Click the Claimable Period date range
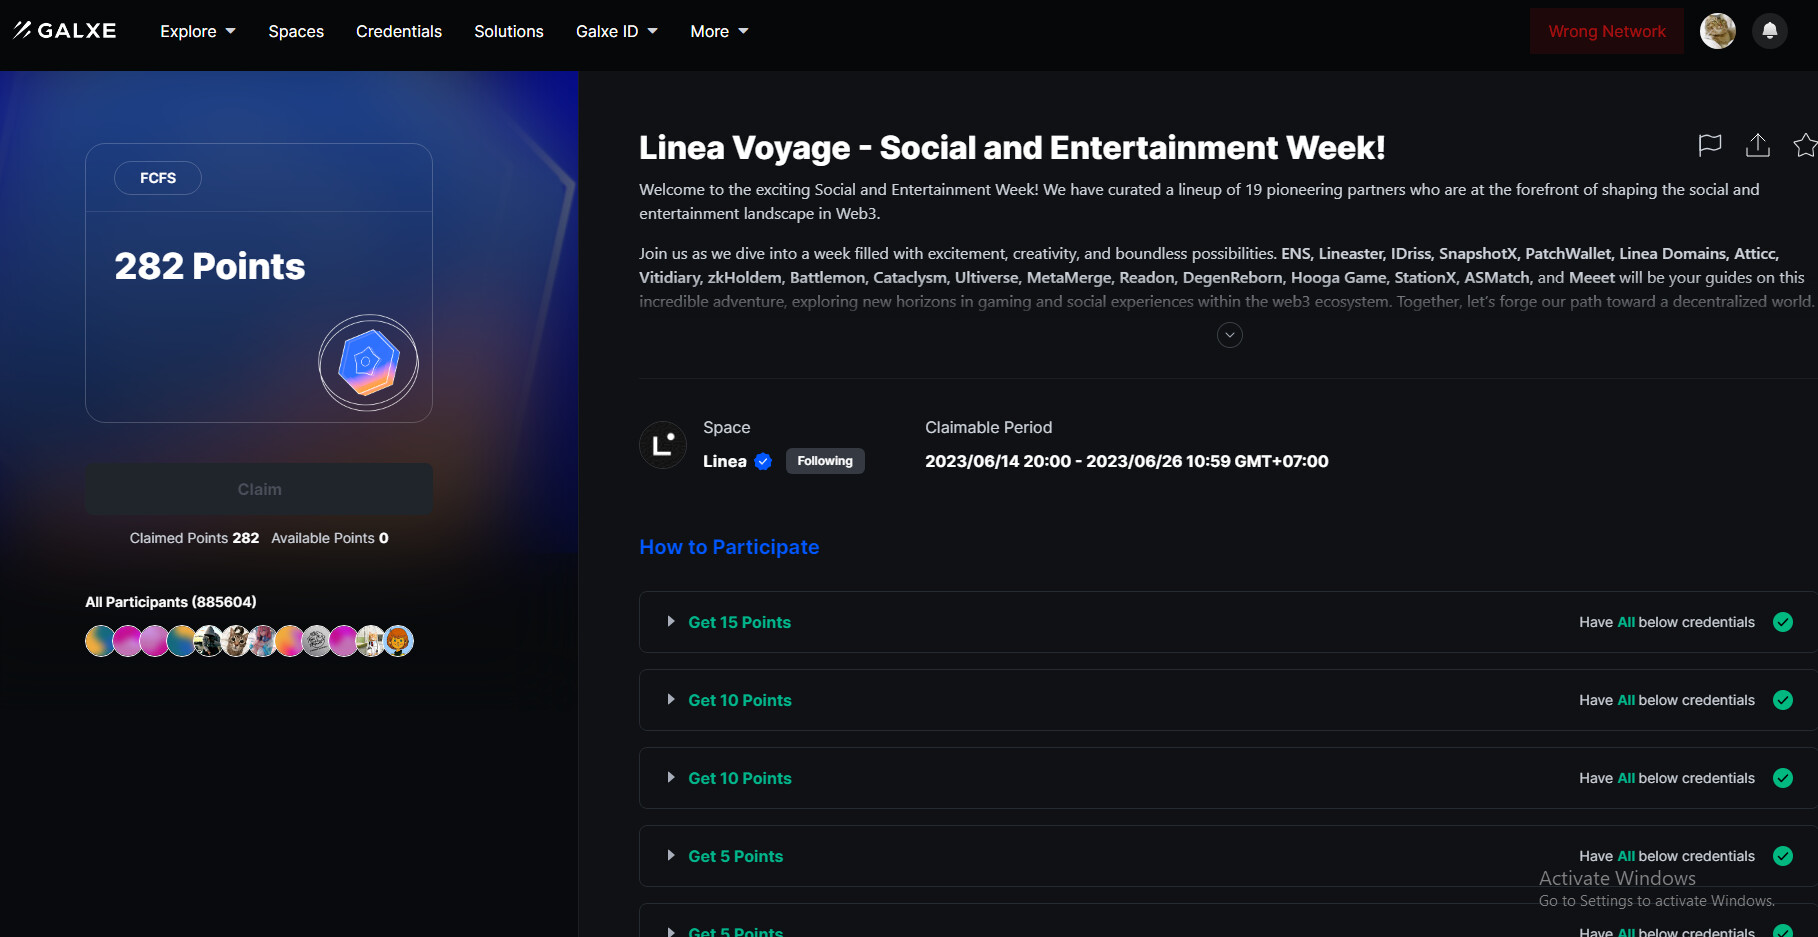The image size is (1818, 937). pyautogui.click(x=1127, y=461)
